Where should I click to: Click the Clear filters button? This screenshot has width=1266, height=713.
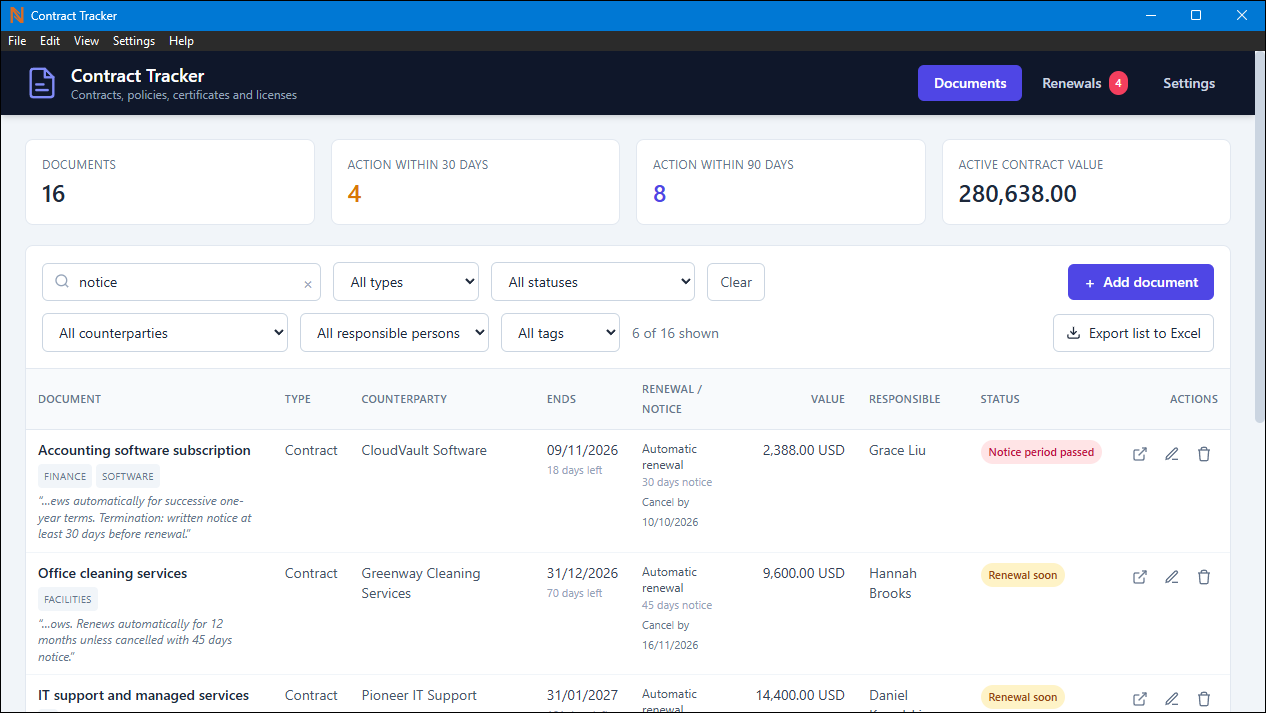point(736,282)
